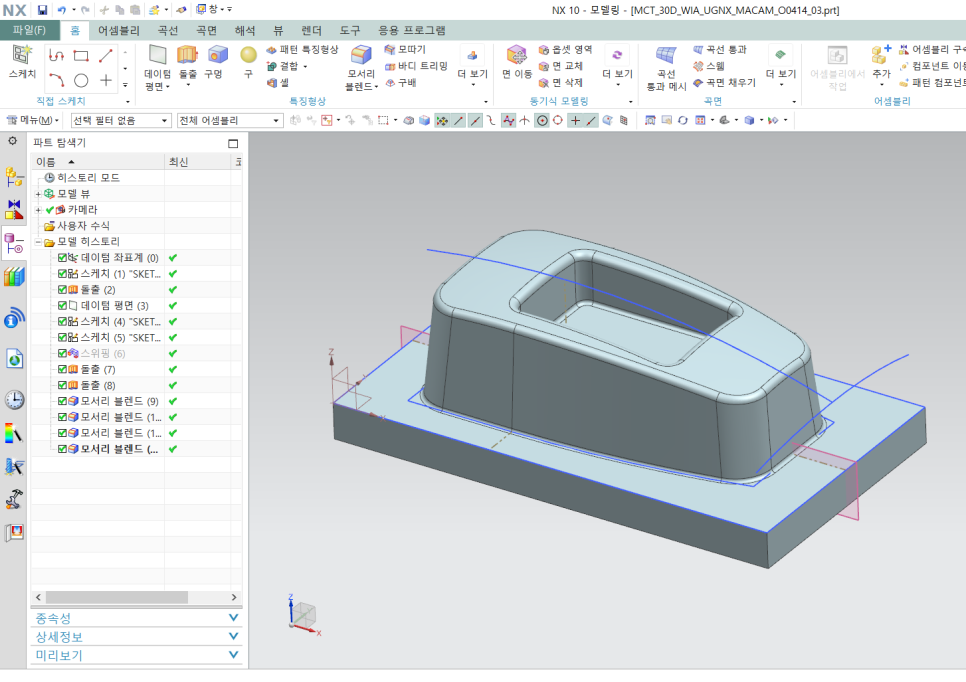The image size is (966, 682).
Task: Click the assembly 추가 (Add) icon
Action: [881, 55]
